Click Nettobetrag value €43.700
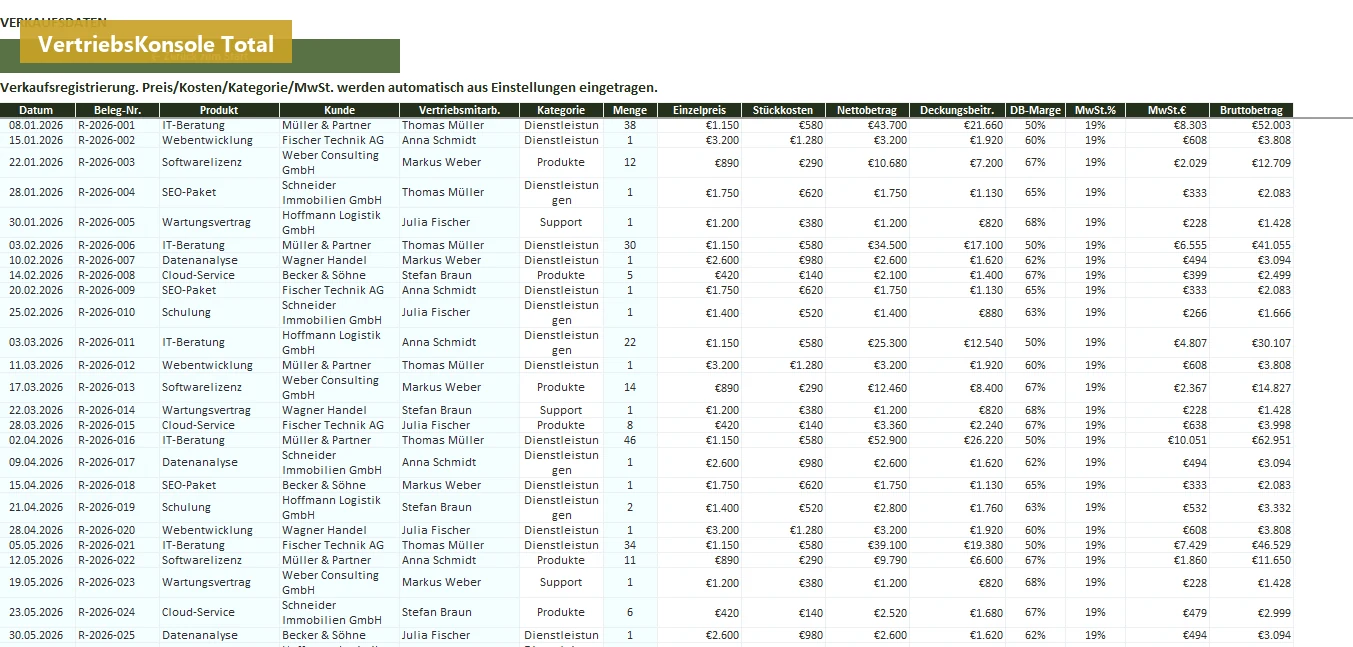 pos(869,125)
